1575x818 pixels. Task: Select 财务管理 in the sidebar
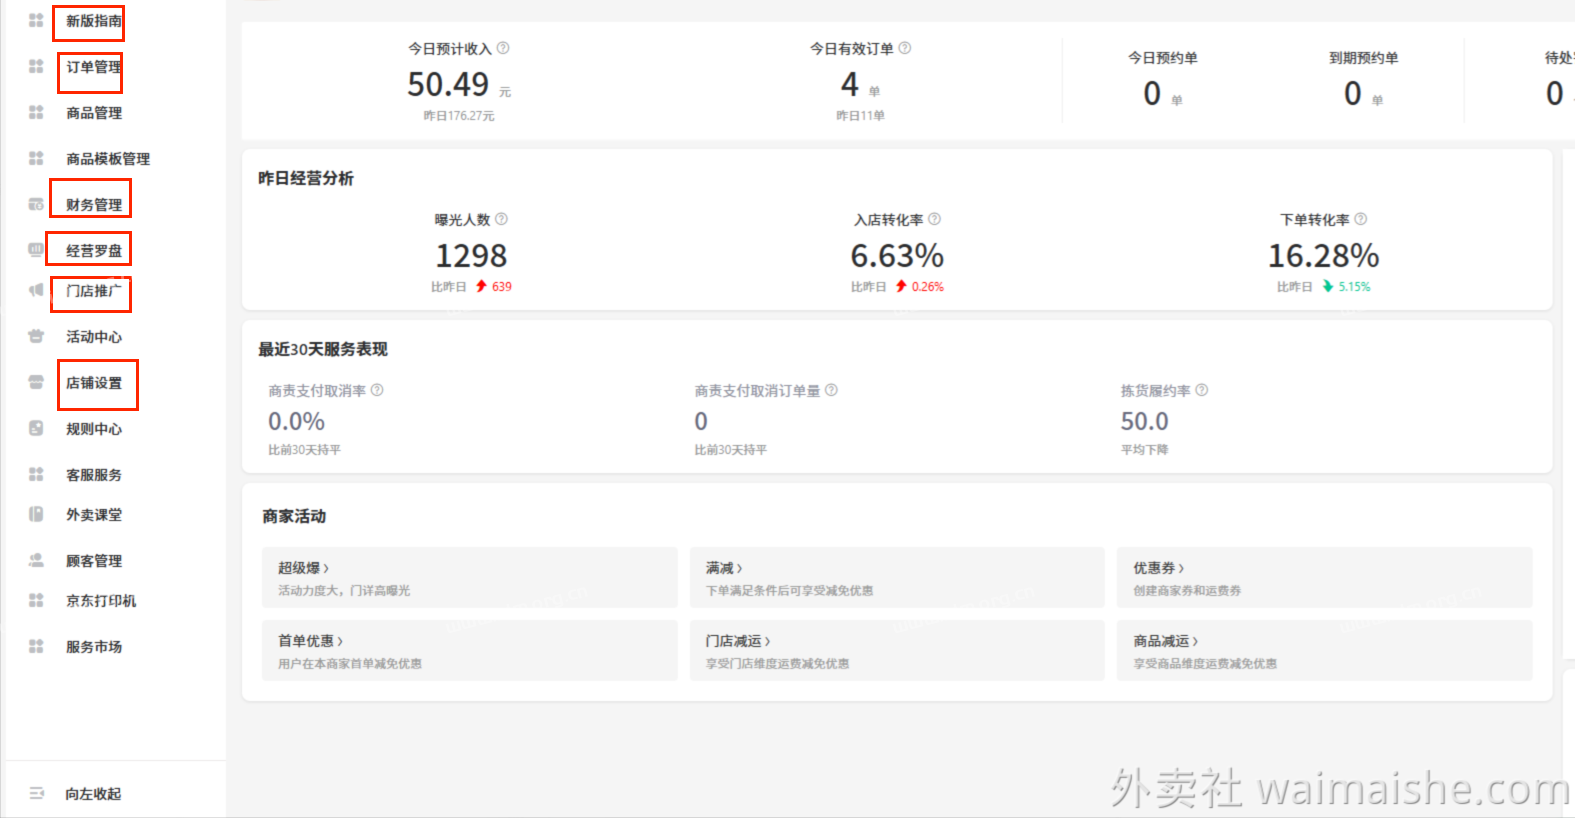tap(94, 205)
